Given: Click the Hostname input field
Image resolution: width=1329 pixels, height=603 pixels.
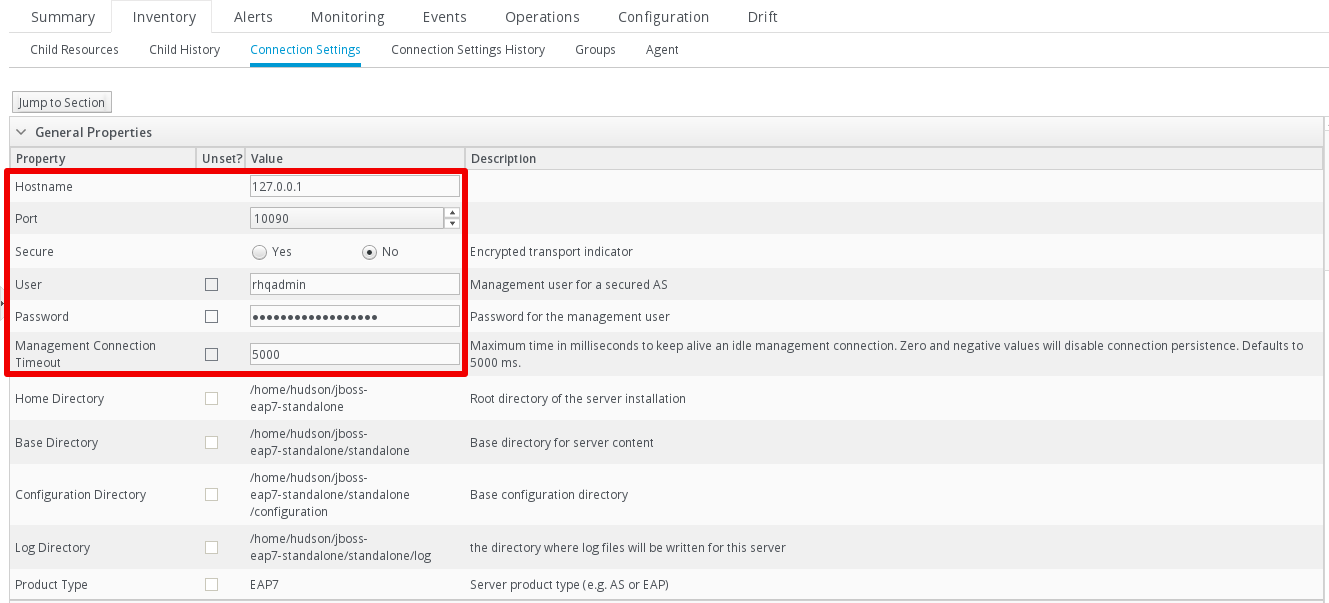Looking at the screenshot, I should (x=355, y=186).
